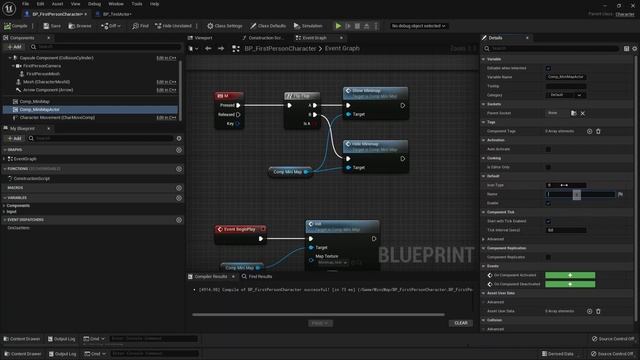This screenshot has width=640, height=360.
Task: Open the Tools menu
Action: (x=137, y=4)
